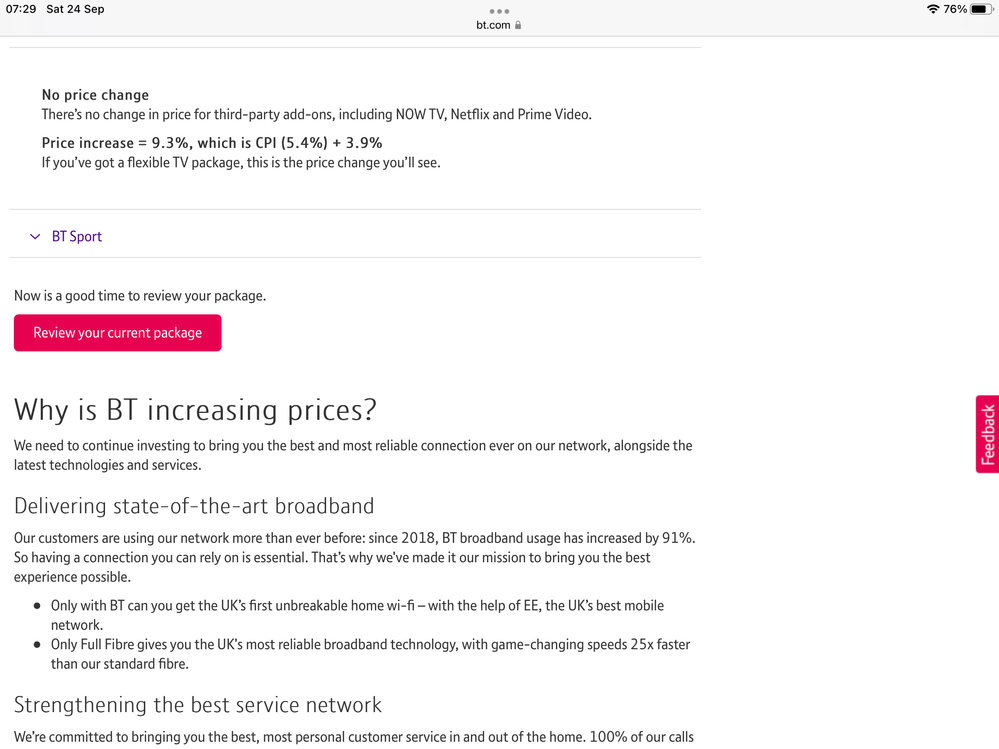Tap the battery icon at top right

pos(981,8)
